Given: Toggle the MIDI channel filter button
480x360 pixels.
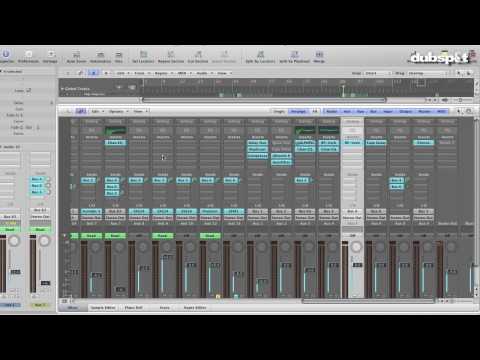Looking at the screenshot, I should click(x=441, y=111).
